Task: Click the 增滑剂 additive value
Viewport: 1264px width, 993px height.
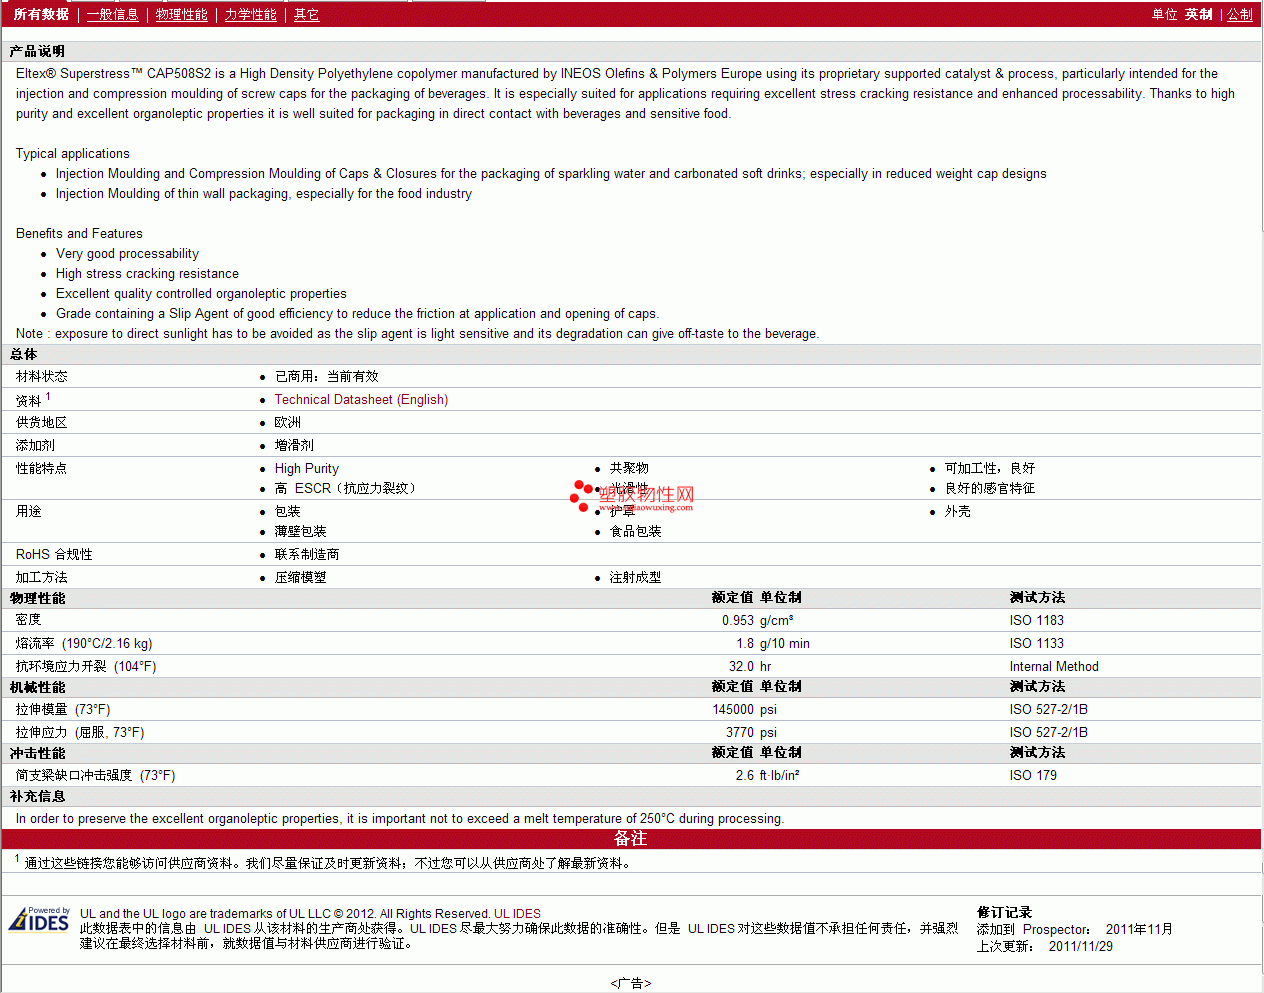Action: pyautogui.click(x=294, y=445)
